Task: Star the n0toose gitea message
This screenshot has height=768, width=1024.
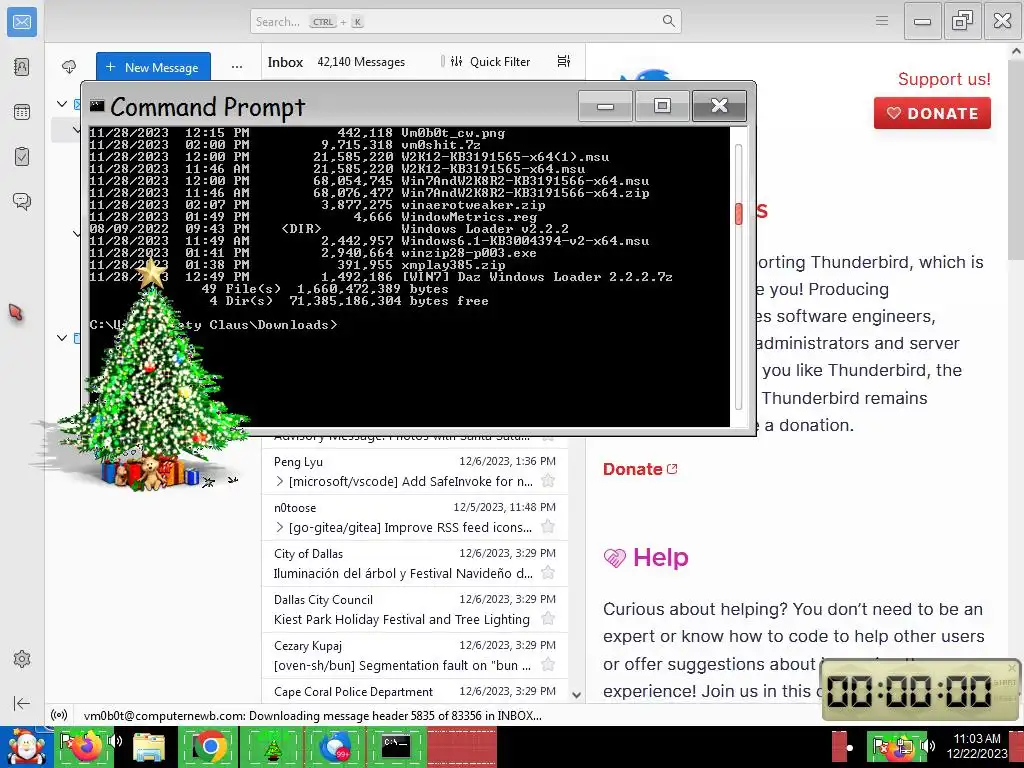Action: click(548, 527)
